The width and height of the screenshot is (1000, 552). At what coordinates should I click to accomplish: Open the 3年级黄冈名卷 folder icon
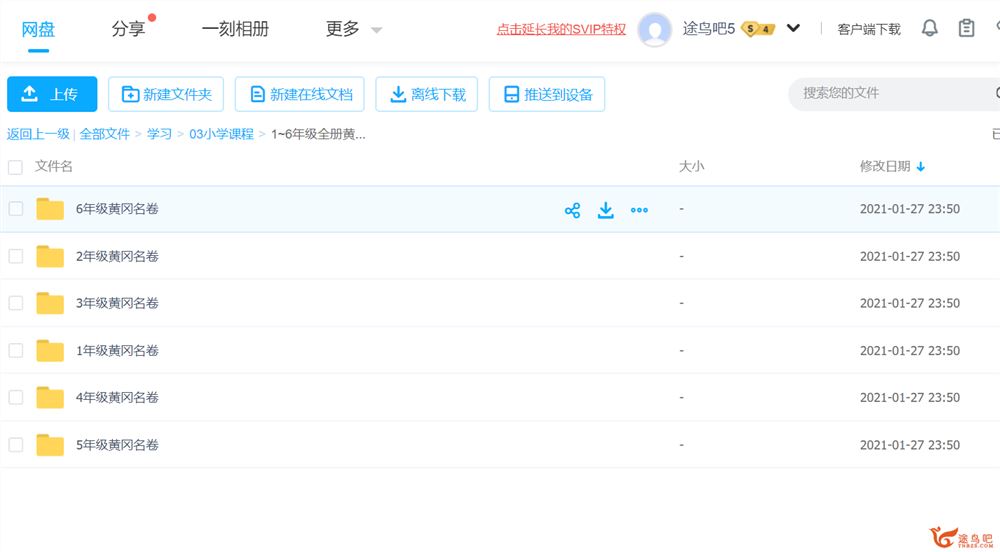point(50,303)
